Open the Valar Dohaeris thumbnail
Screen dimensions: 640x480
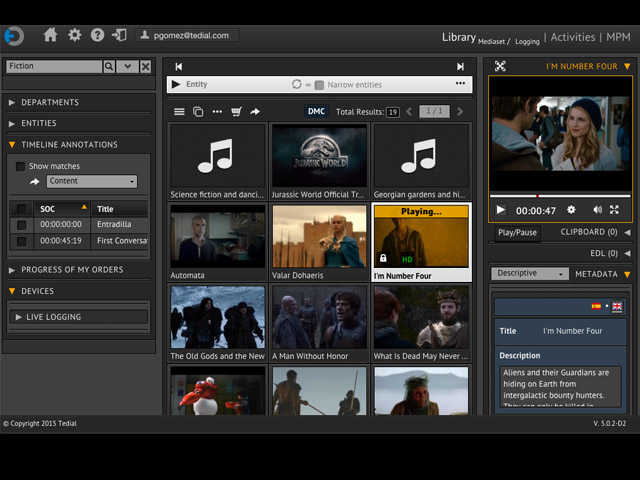[x=319, y=236]
